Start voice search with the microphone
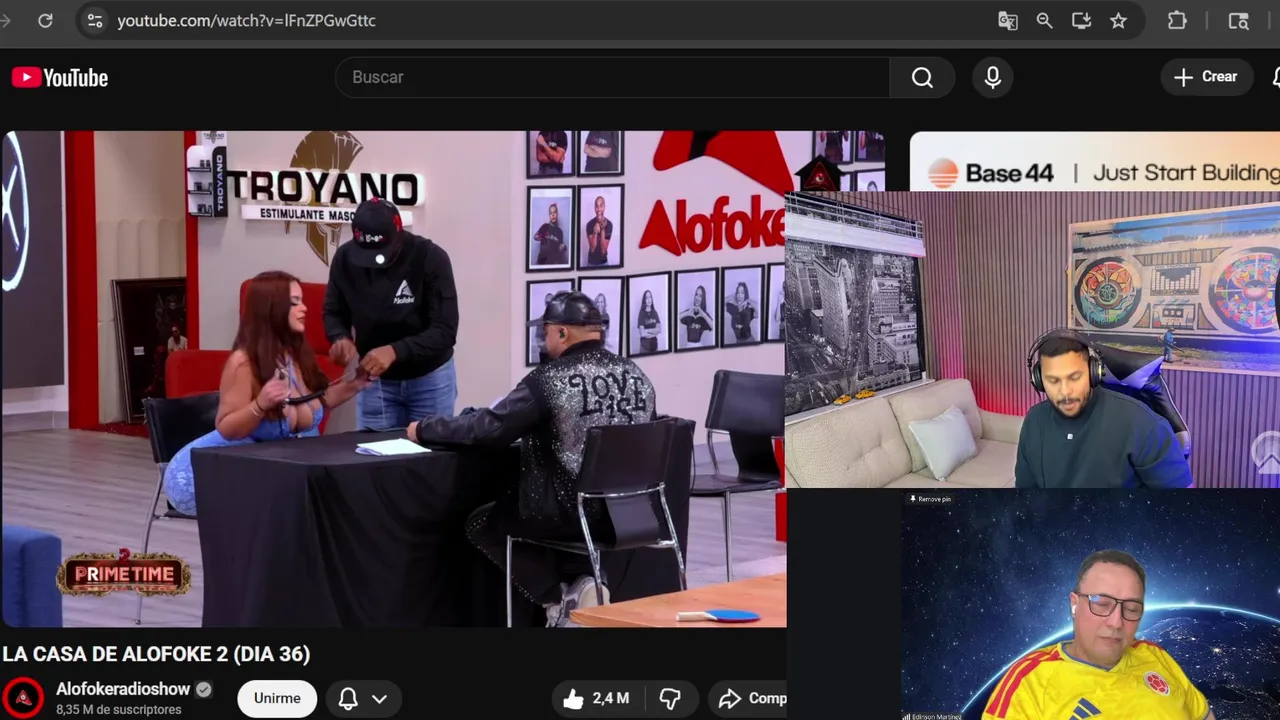The width and height of the screenshot is (1280, 720). 992,77
